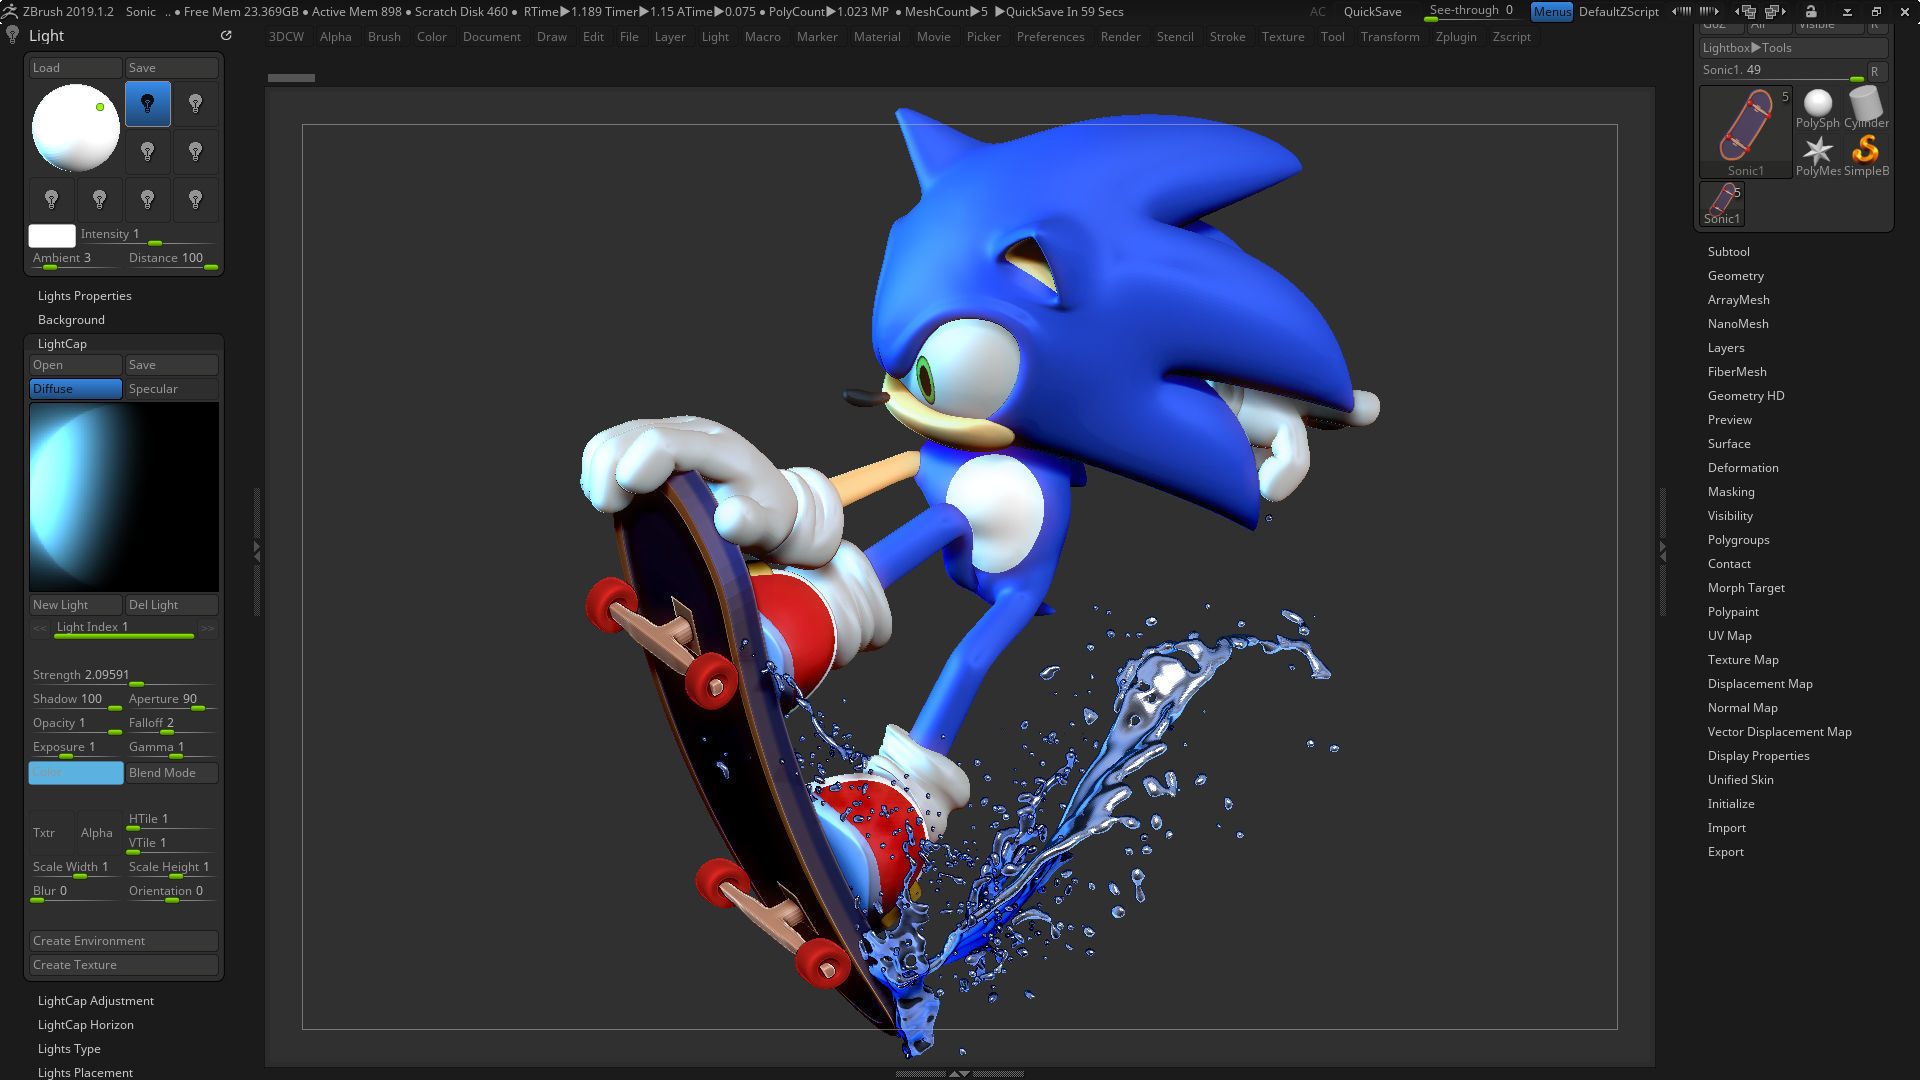Expand the Background section

tap(71, 320)
